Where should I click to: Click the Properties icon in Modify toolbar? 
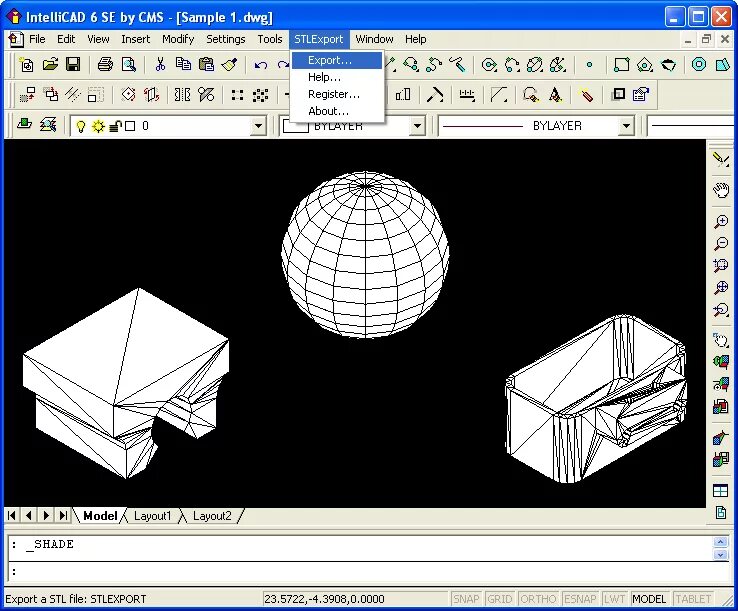(641, 95)
